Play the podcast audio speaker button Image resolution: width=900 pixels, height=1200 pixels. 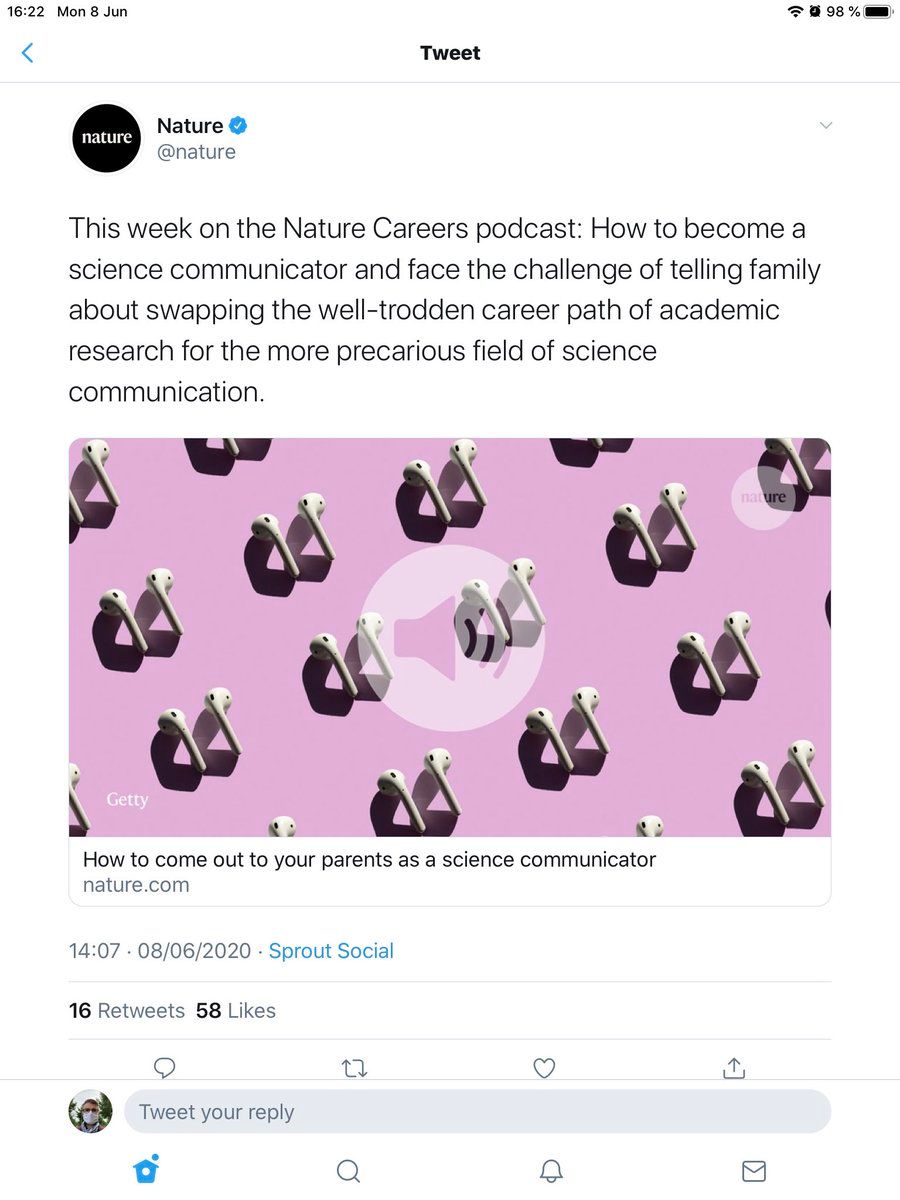pyautogui.click(x=451, y=637)
